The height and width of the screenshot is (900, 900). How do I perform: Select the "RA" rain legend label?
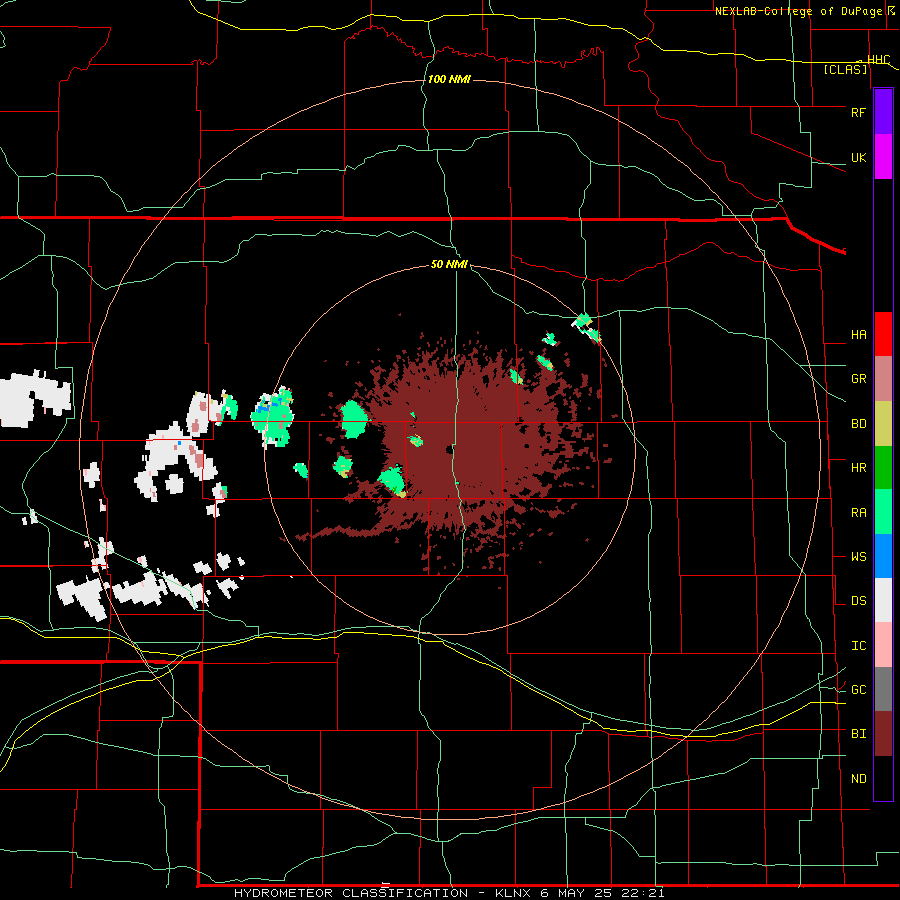tap(858, 513)
